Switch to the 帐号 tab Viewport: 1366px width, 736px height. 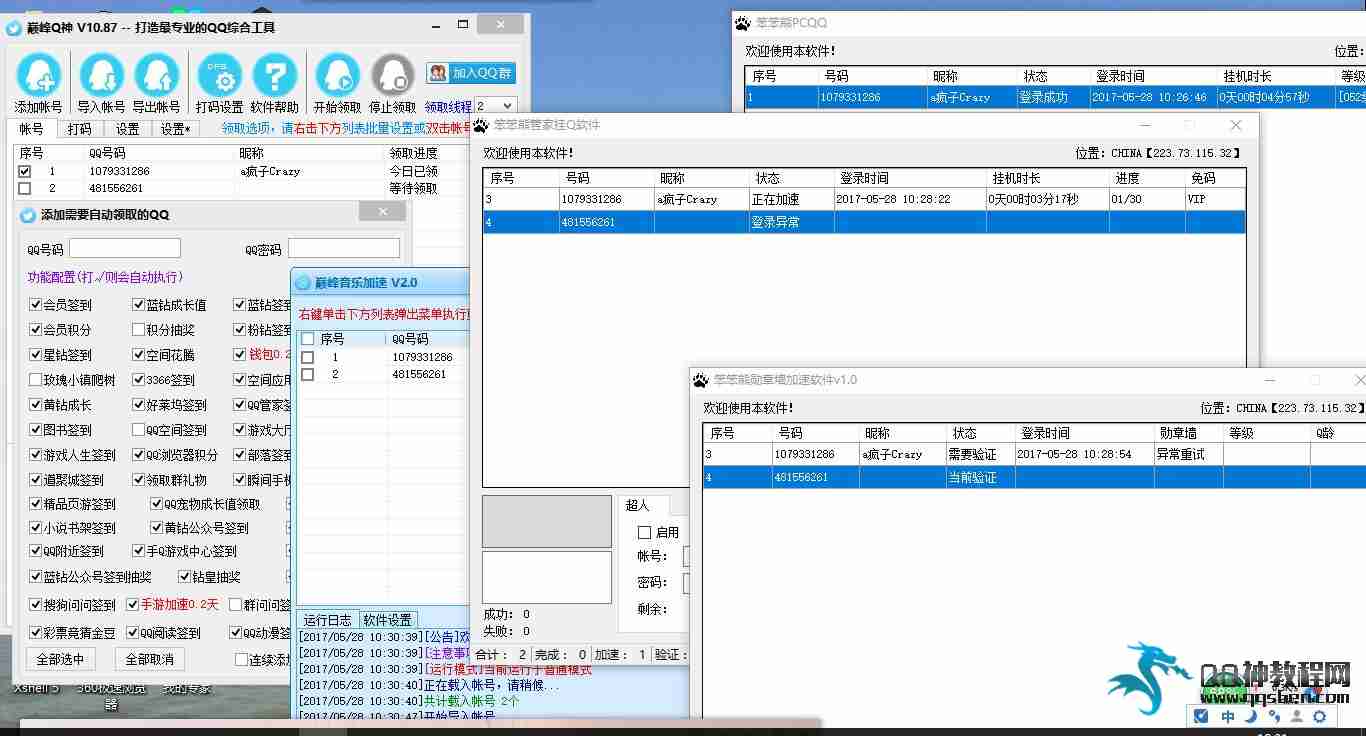pos(32,129)
